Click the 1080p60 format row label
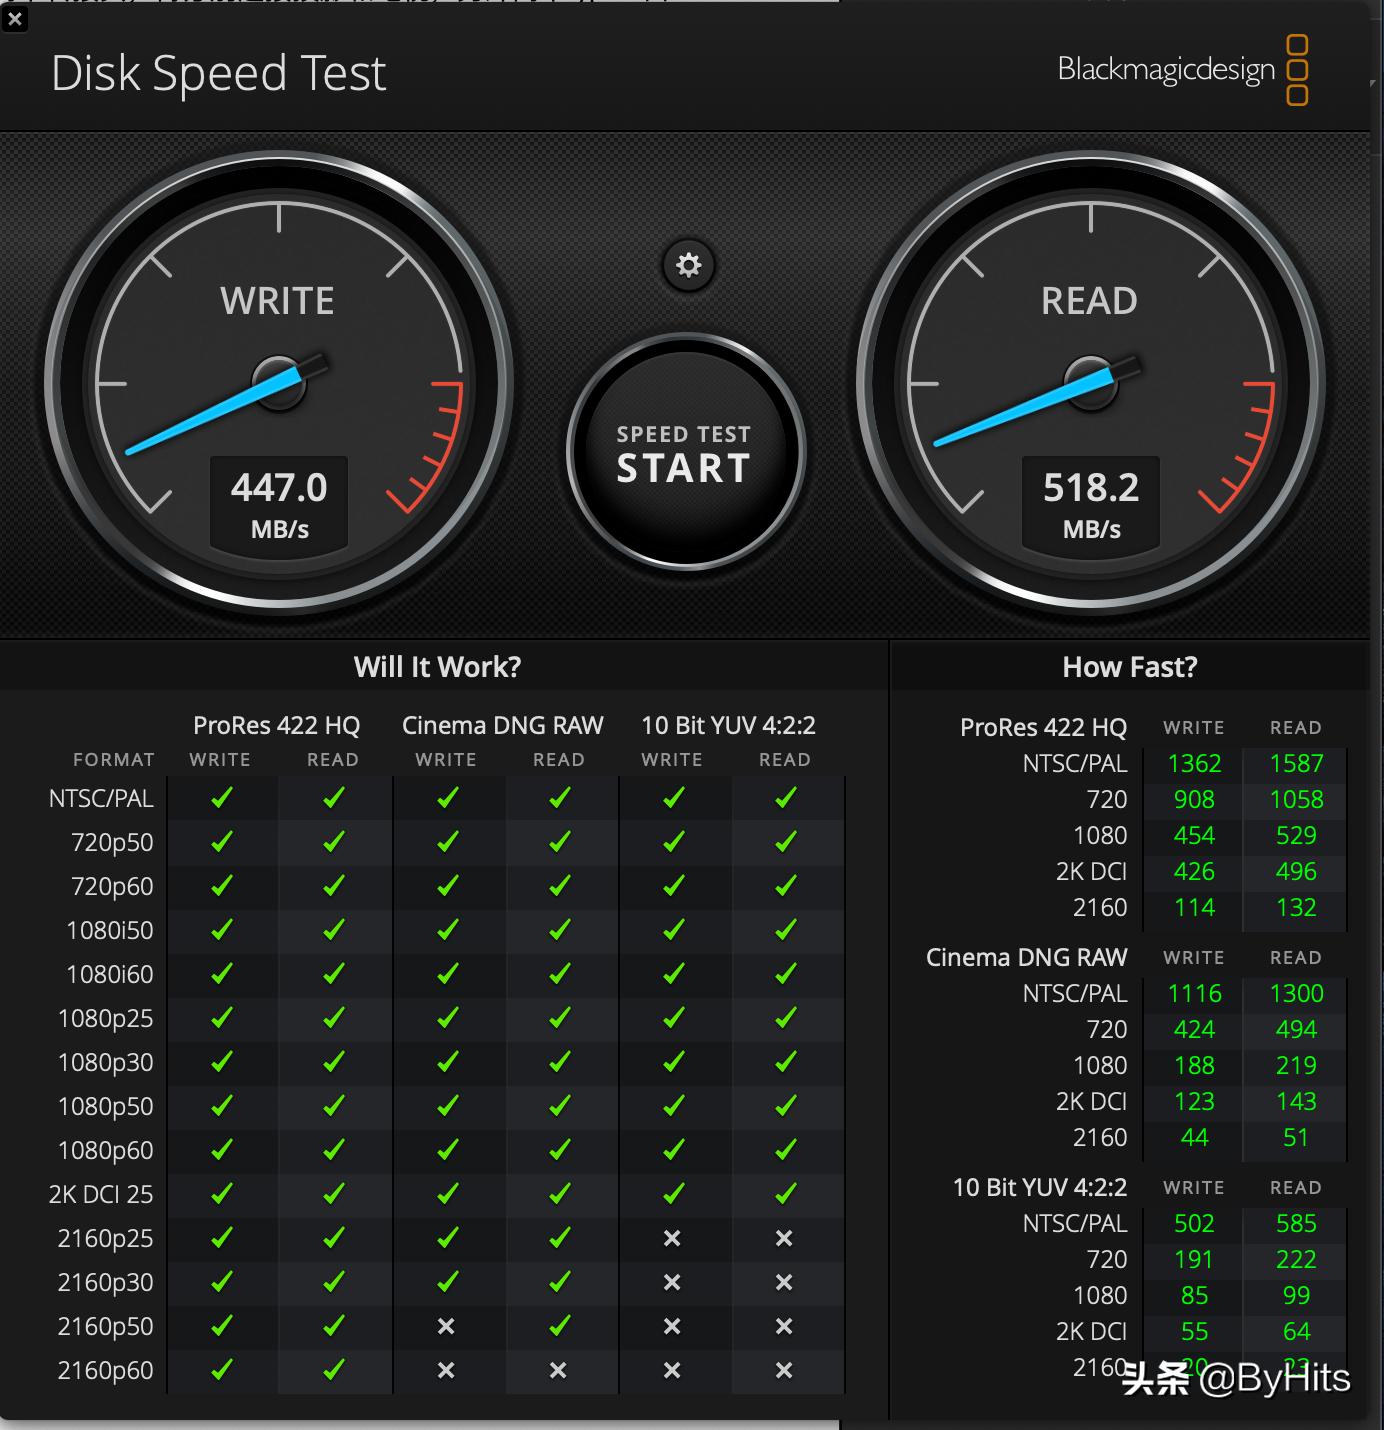The width and height of the screenshot is (1384, 1430). point(106,1150)
